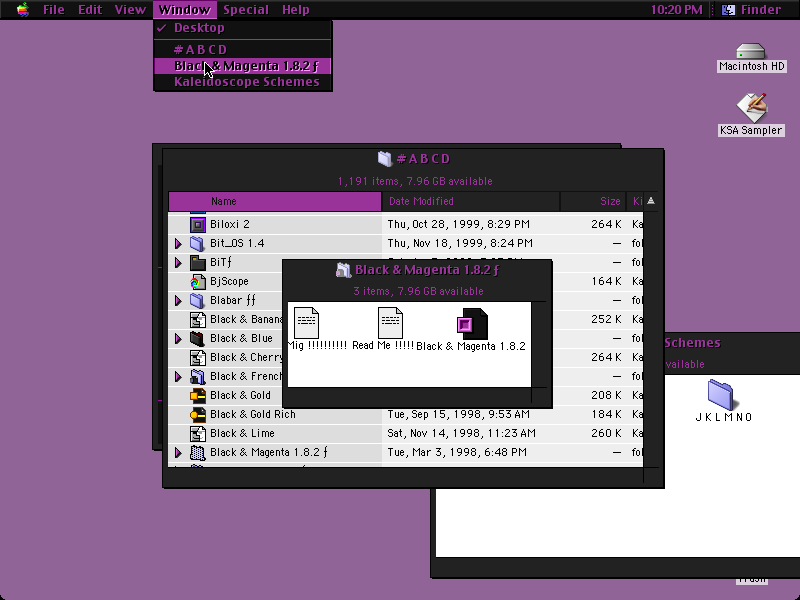The height and width of the screenshot is (600, 800).
Task: Click the Black & Gold Rich file icon
Action: click(197, 414)
